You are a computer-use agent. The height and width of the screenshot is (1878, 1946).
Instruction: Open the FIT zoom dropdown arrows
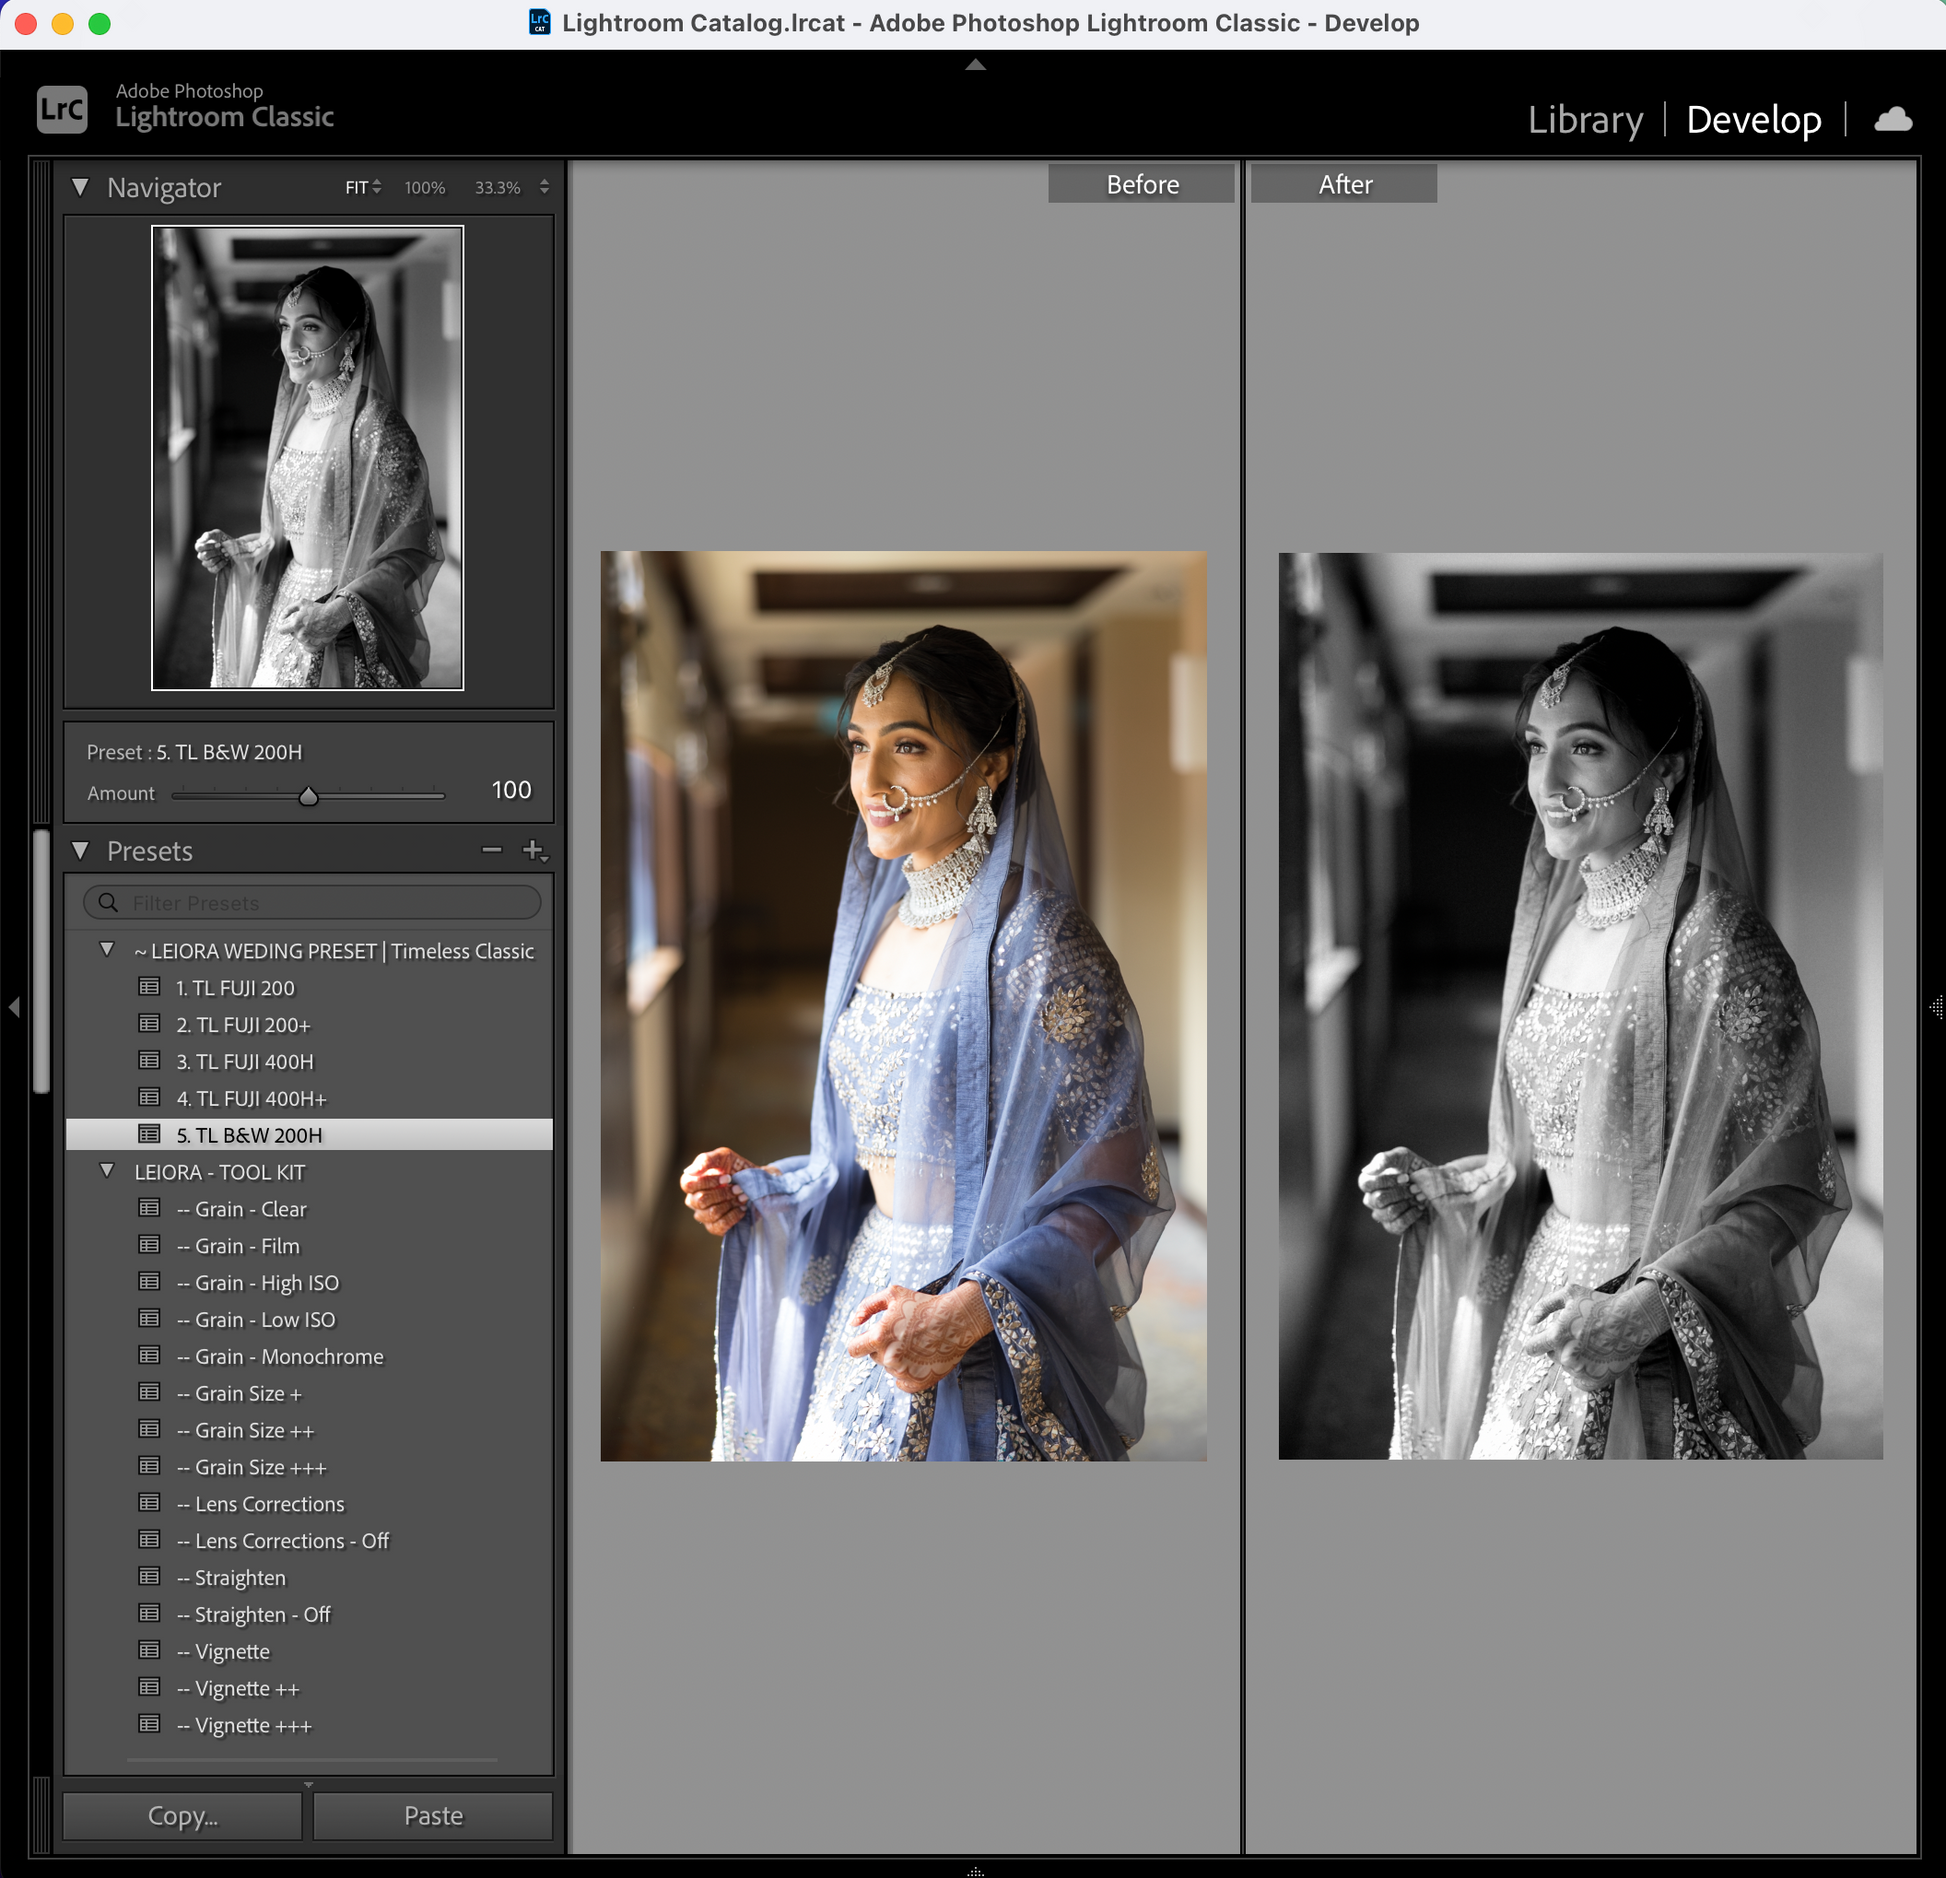pyautogui.click(x=376, y=187)
